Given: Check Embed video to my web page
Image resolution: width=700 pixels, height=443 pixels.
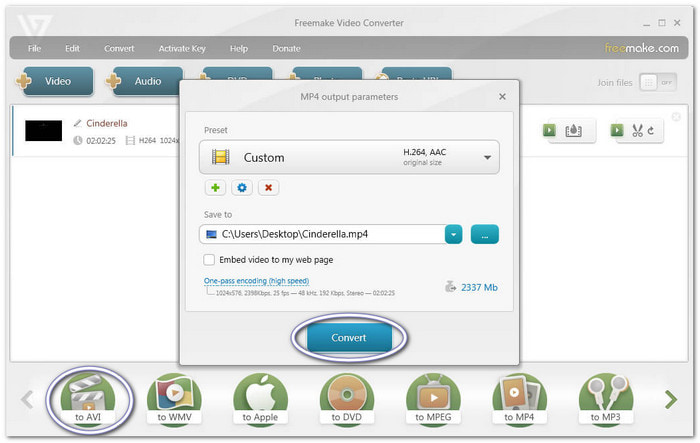Looking at the screenshot, I should point(209,259).
